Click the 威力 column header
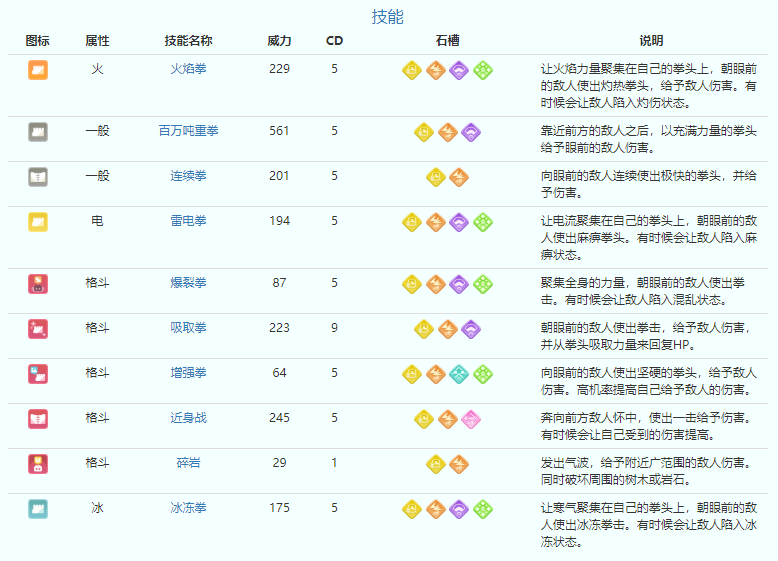 click(279, 41)
